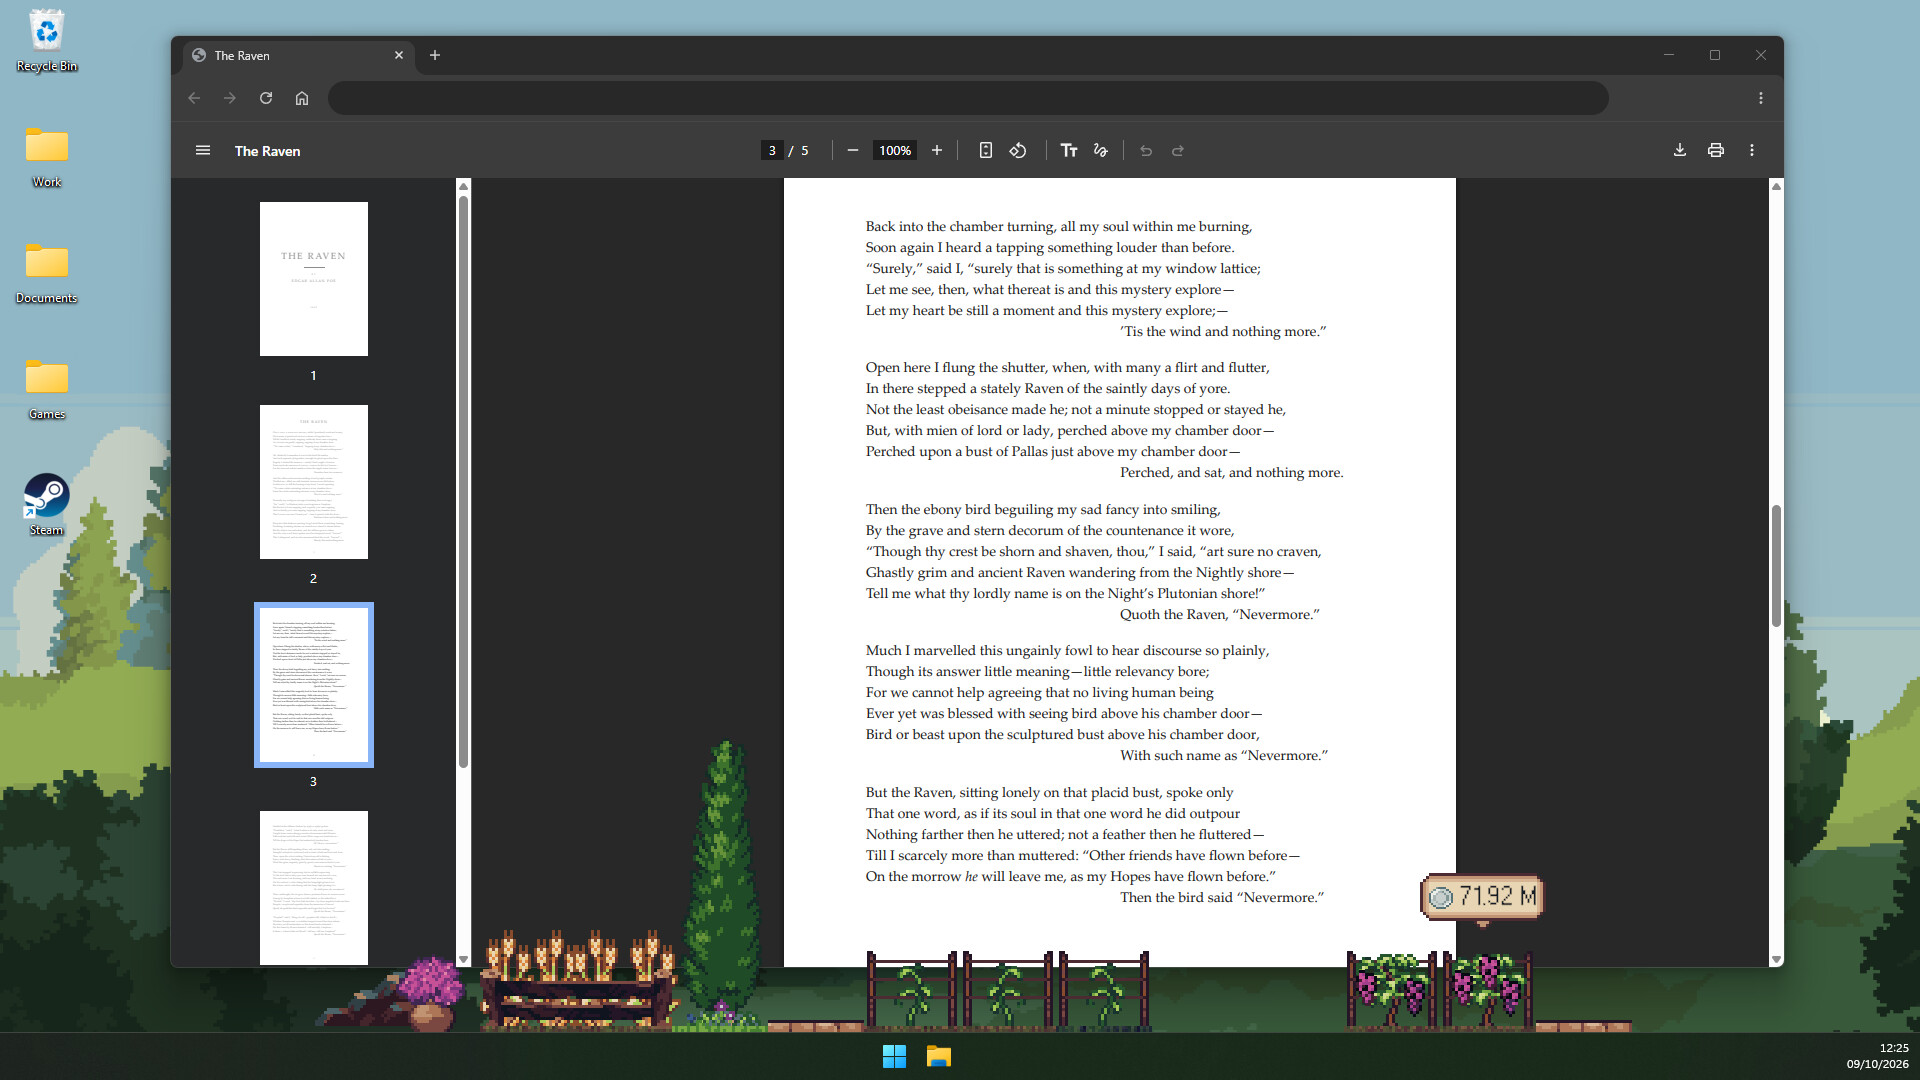This screenshot has height=1080, width=1920.
Task: Click the Fit to page icon
Action: tap(986, 151)
